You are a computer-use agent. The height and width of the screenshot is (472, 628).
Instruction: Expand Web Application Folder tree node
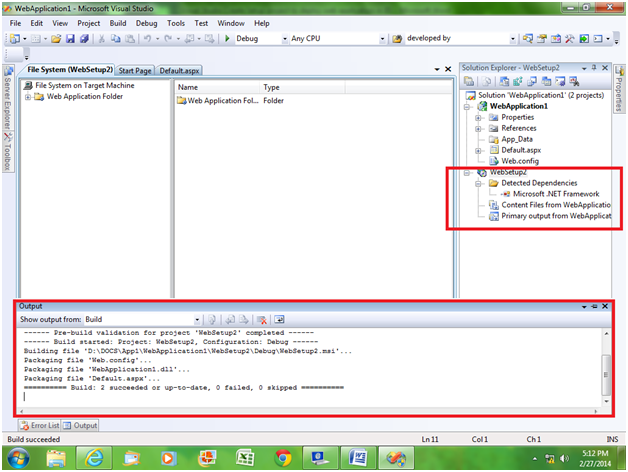click(x=28, y=97)
